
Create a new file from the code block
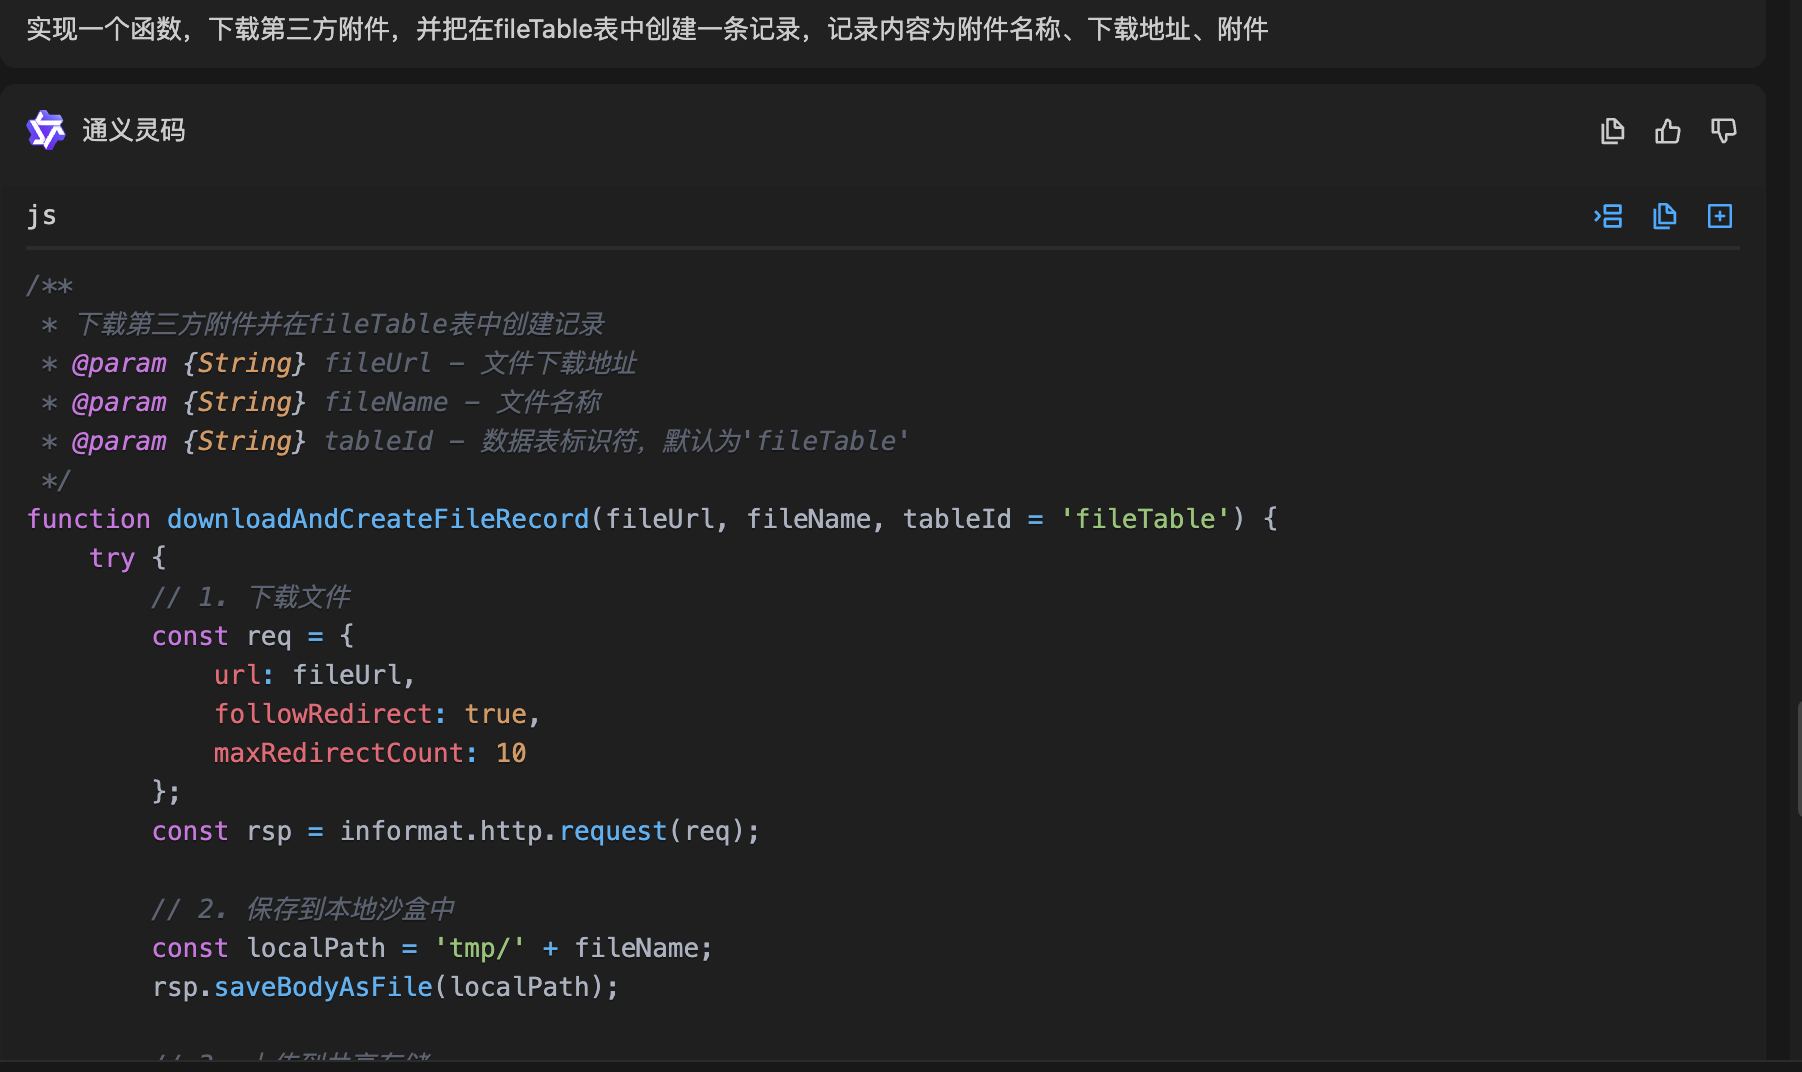pos(1719,216)
